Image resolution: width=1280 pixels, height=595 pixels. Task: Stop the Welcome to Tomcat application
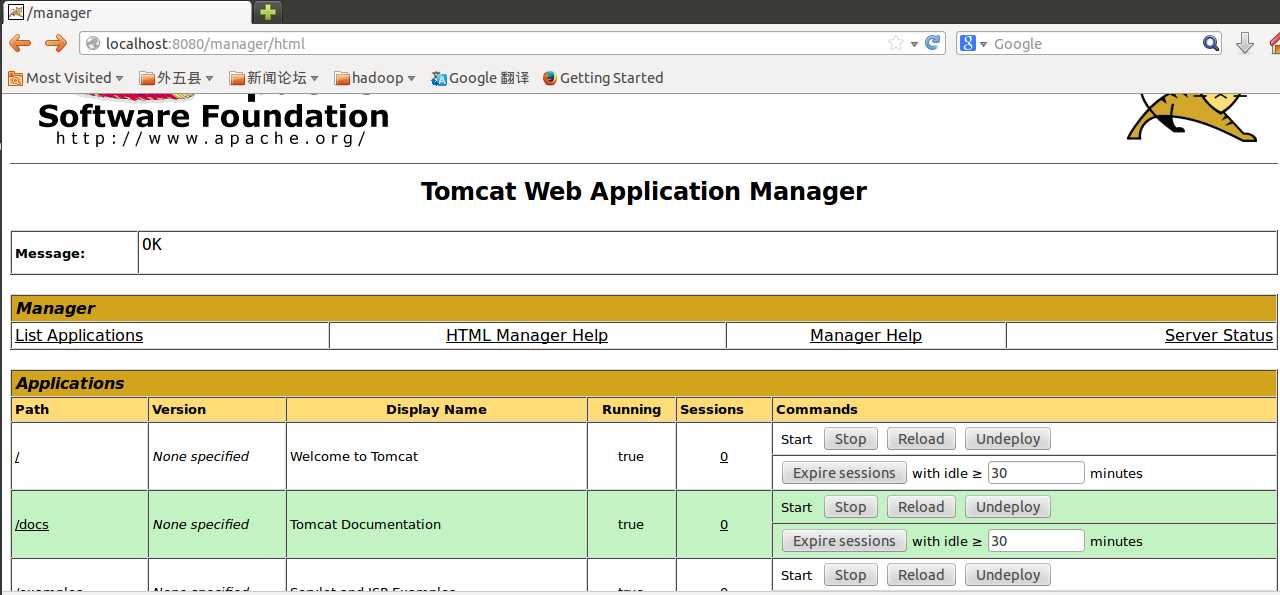[x=850, y=438]
